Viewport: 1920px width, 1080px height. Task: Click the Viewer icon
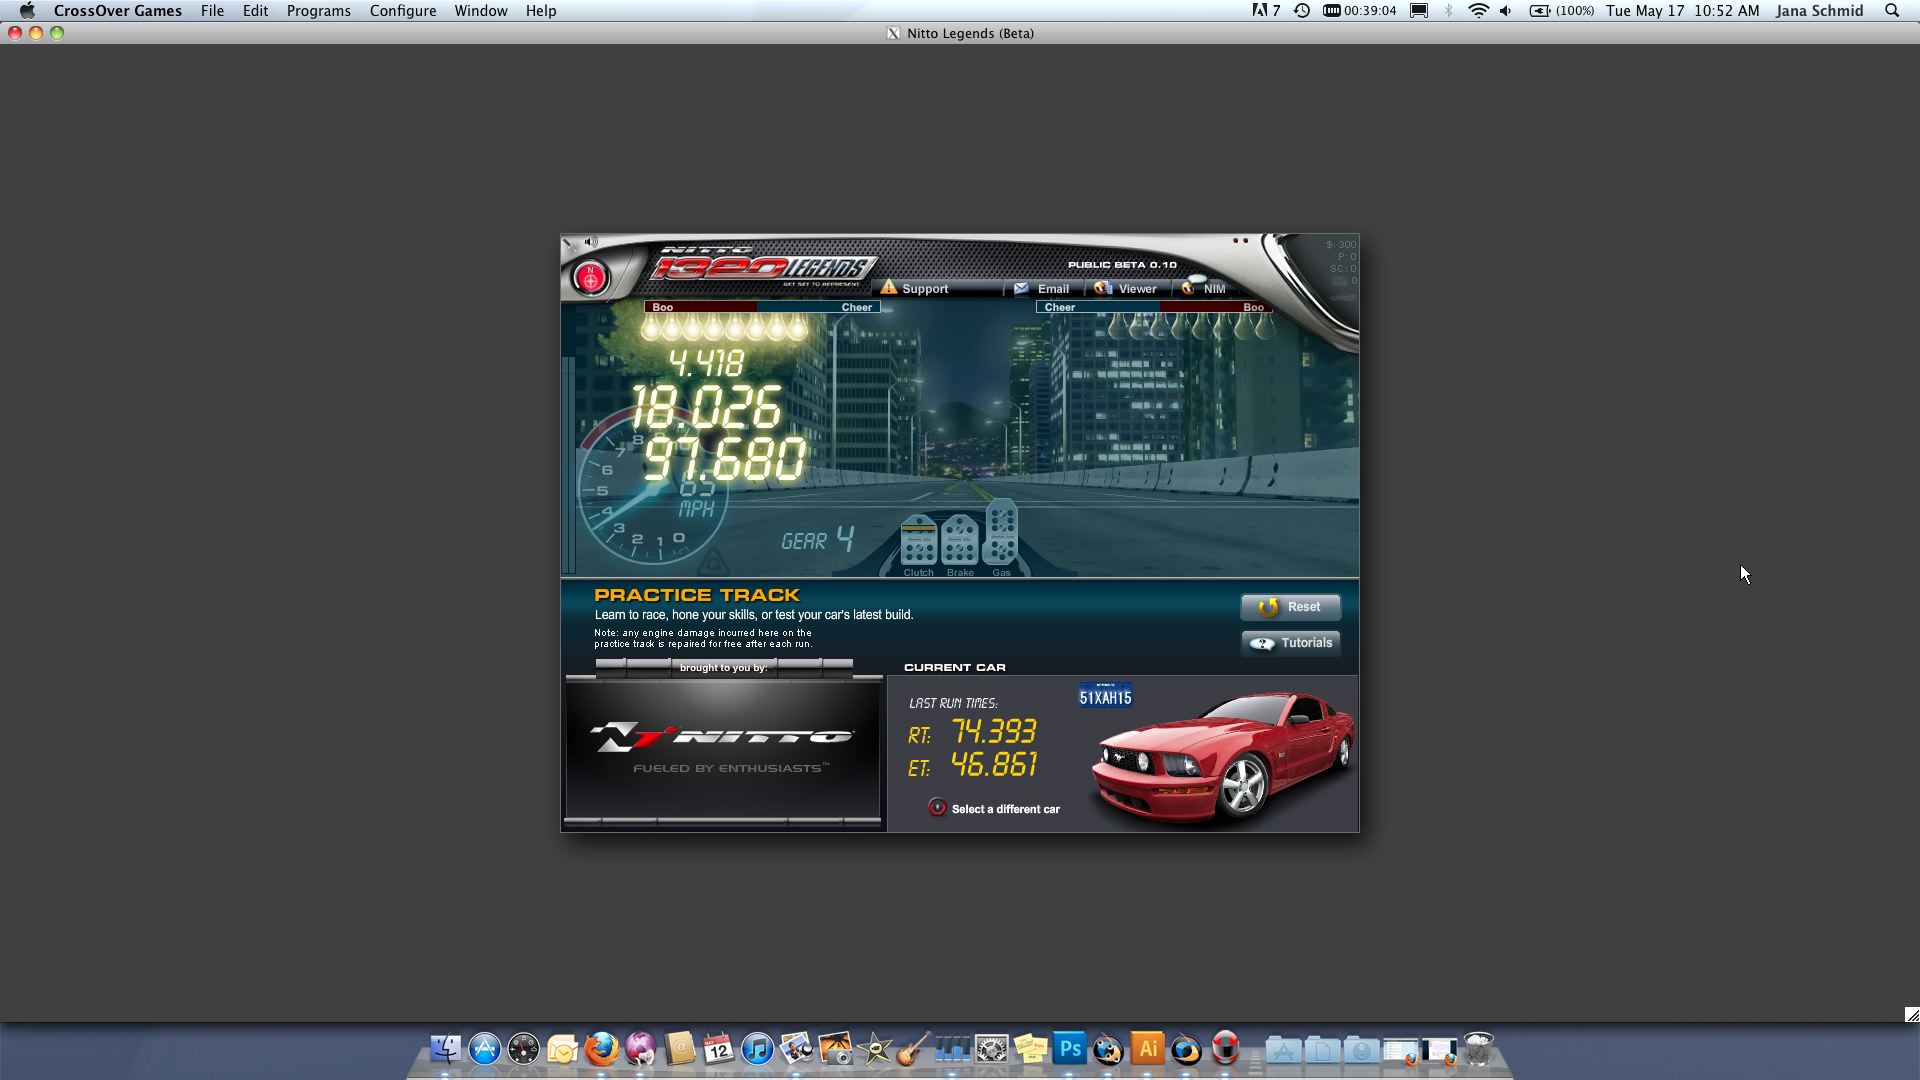click(1100, 288)
